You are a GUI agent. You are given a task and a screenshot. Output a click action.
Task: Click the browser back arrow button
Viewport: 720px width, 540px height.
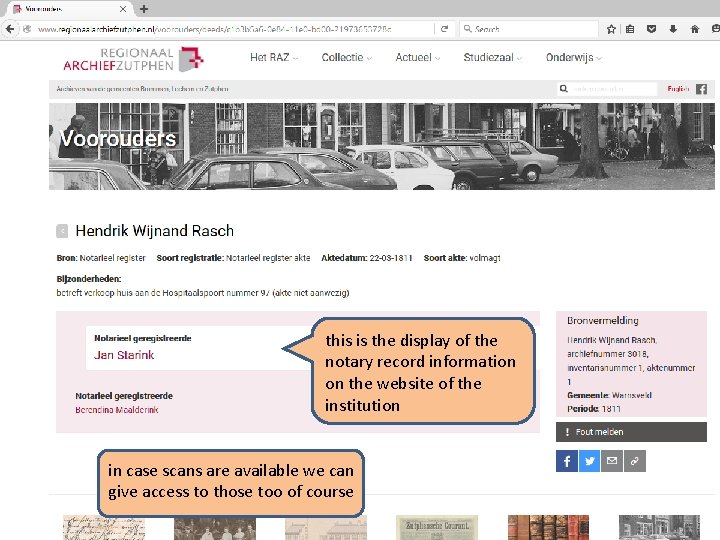tap(10, 29)
